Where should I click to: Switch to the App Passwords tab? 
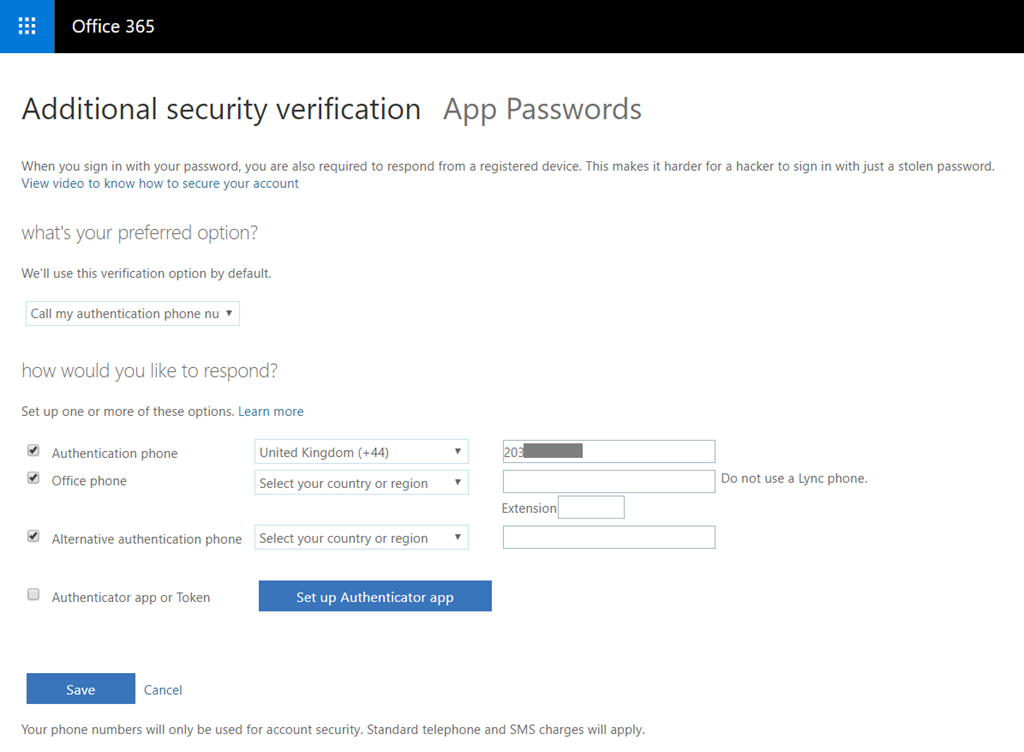(x=542, y=108)
